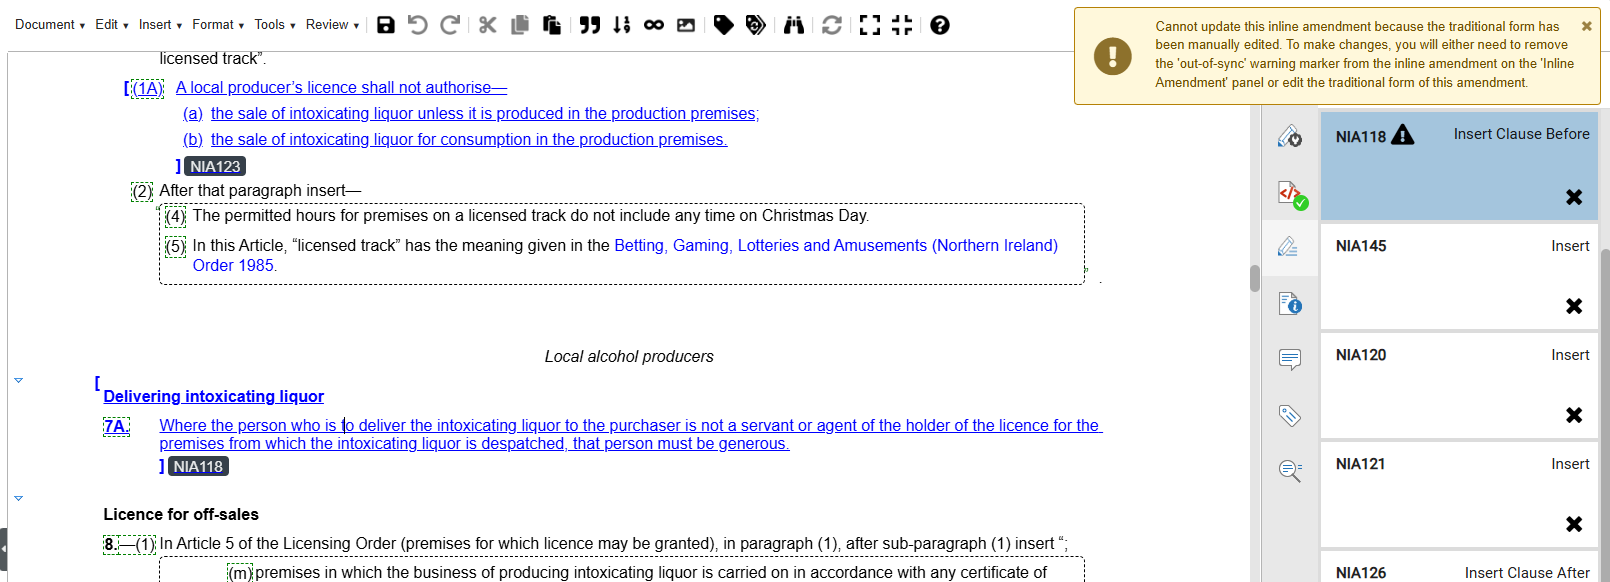Redo the last undone edit
Image resolution: width=1610 pixels, height=582 pixels.
tap(450, 25)
